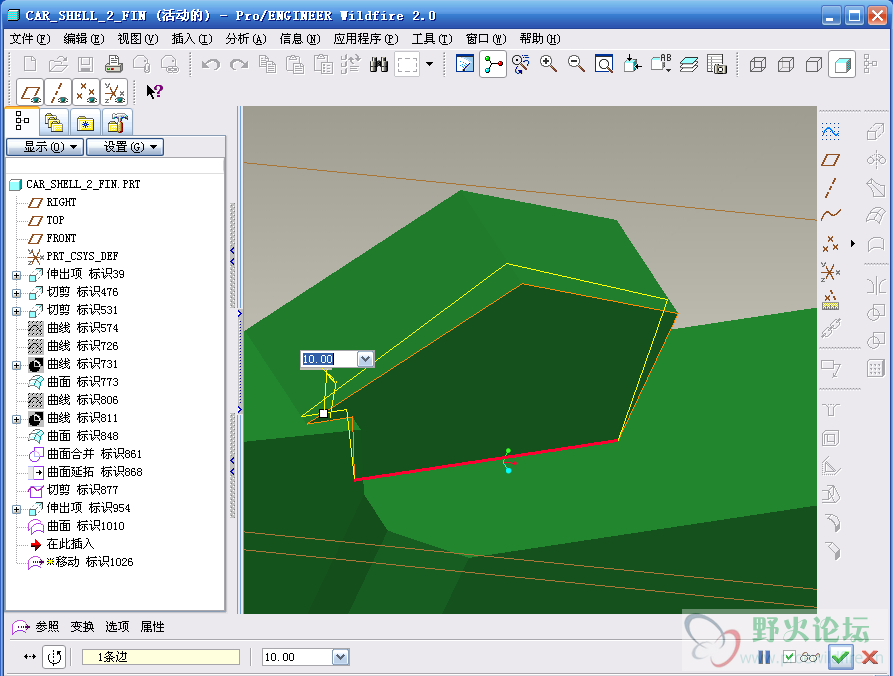This screenshot has width=893, height=676.
Task: Click the binoculars Find icon
Action: pyautogui.click(x=378, y=64)
